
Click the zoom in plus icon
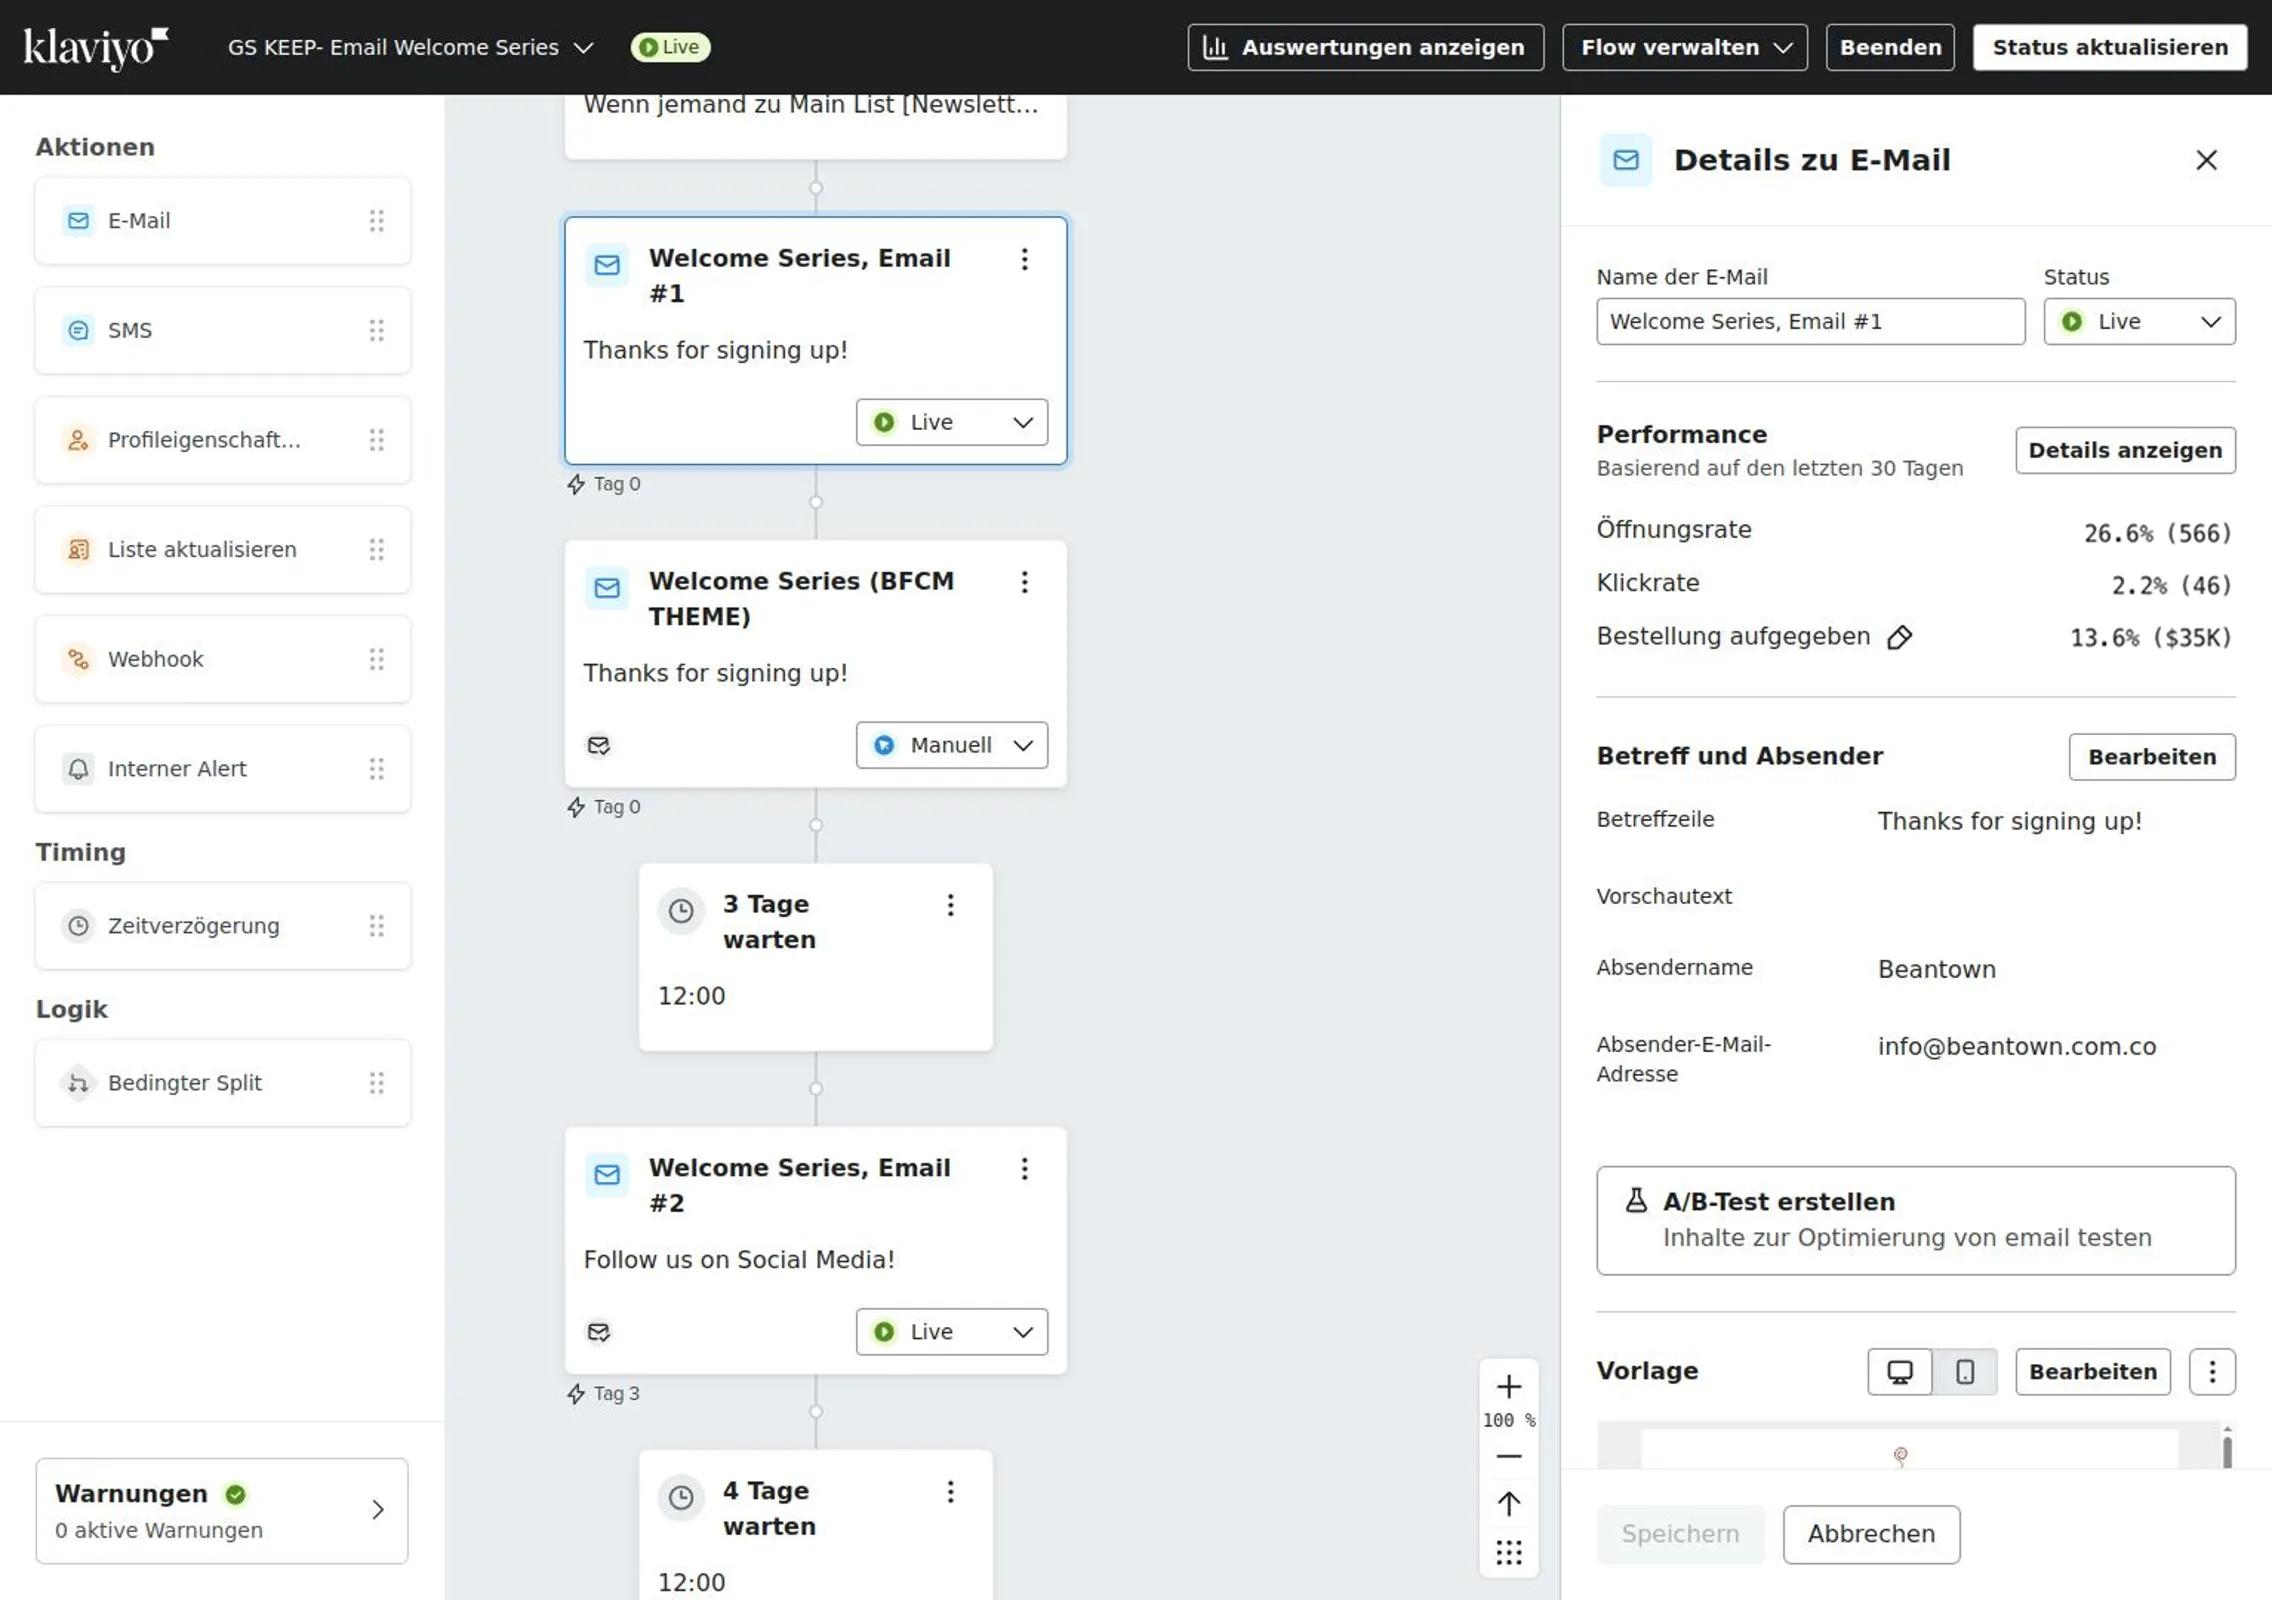1508,1387
